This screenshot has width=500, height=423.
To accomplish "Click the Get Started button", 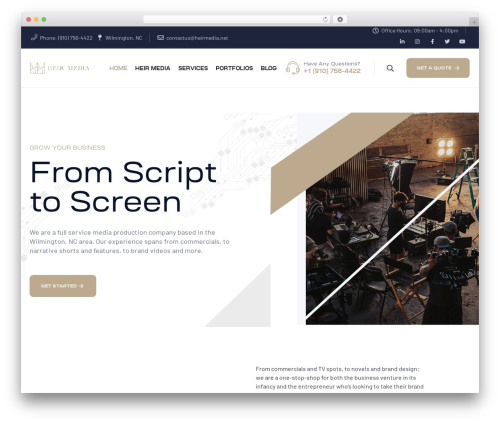I will coord(63,286).
